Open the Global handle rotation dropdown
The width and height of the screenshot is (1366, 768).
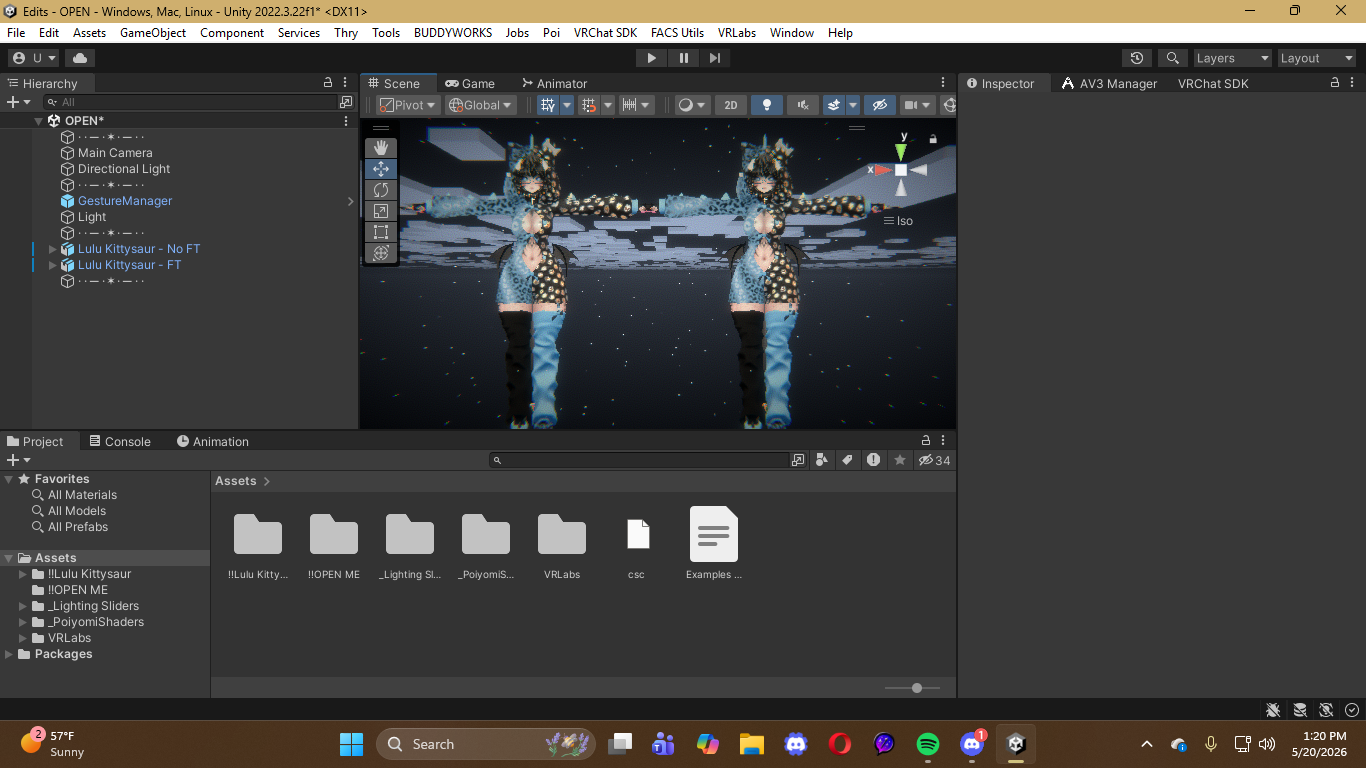(x=480, y=105)
